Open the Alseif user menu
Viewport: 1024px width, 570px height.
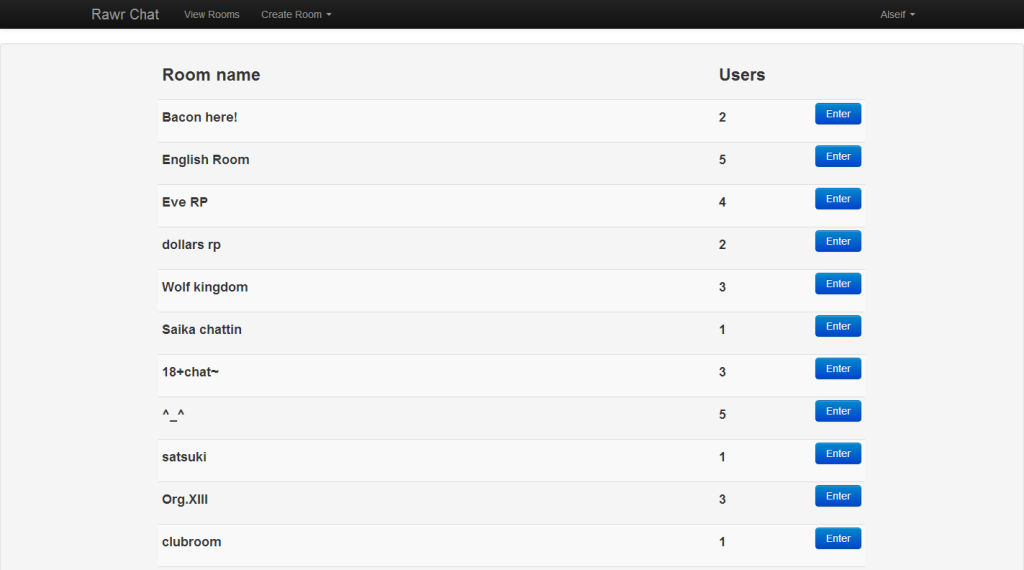point(897,15)
